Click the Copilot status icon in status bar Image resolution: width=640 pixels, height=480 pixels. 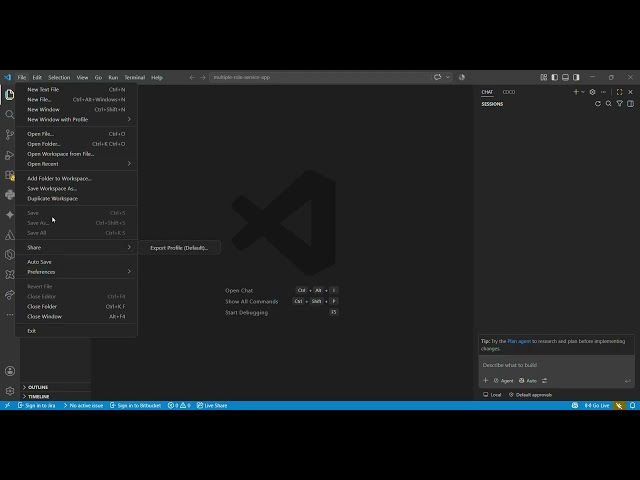click(575, 405)
